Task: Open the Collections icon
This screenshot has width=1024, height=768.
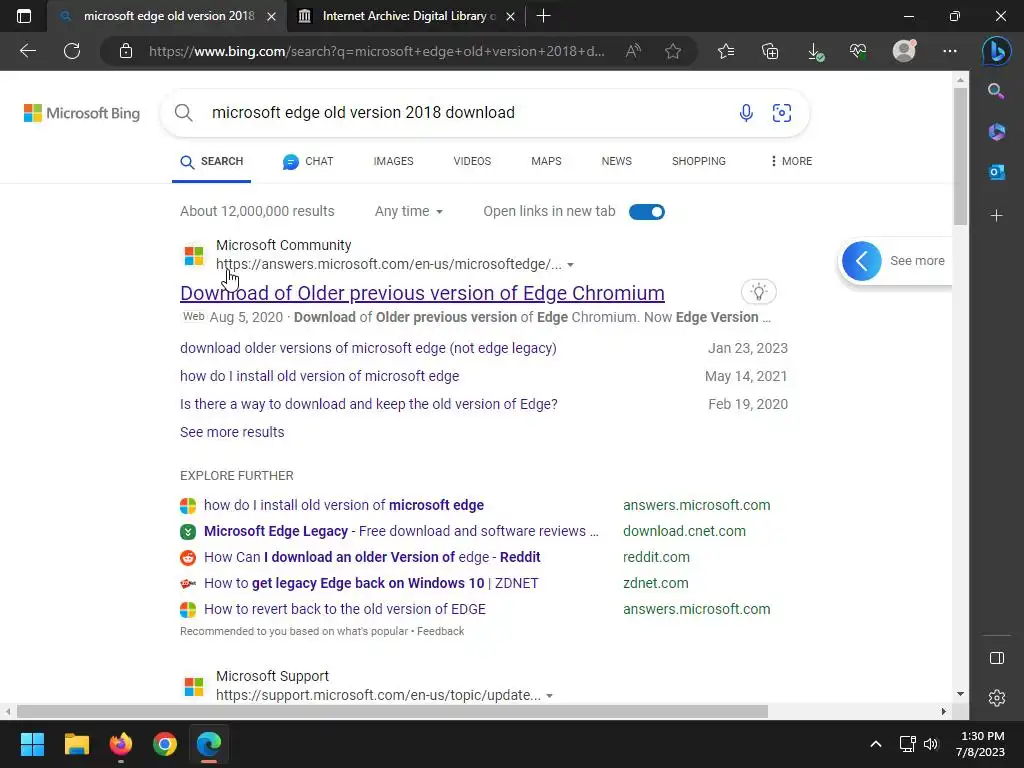Action: coord(770,51)
